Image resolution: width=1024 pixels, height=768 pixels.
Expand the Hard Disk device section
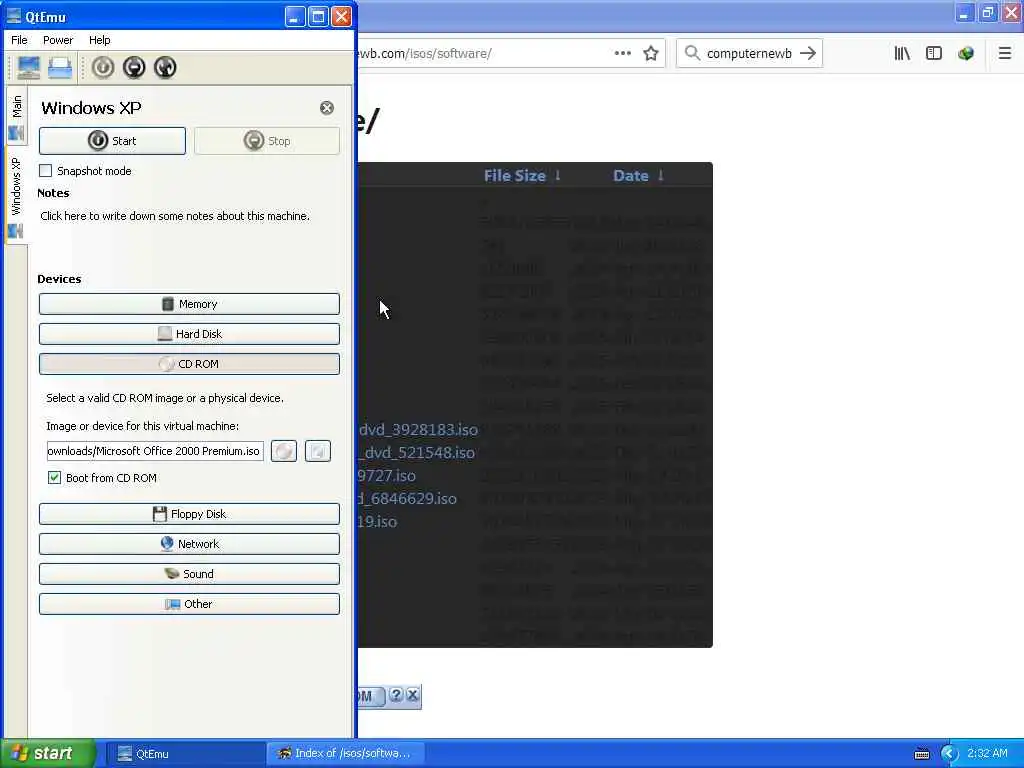tap(189, 334)
